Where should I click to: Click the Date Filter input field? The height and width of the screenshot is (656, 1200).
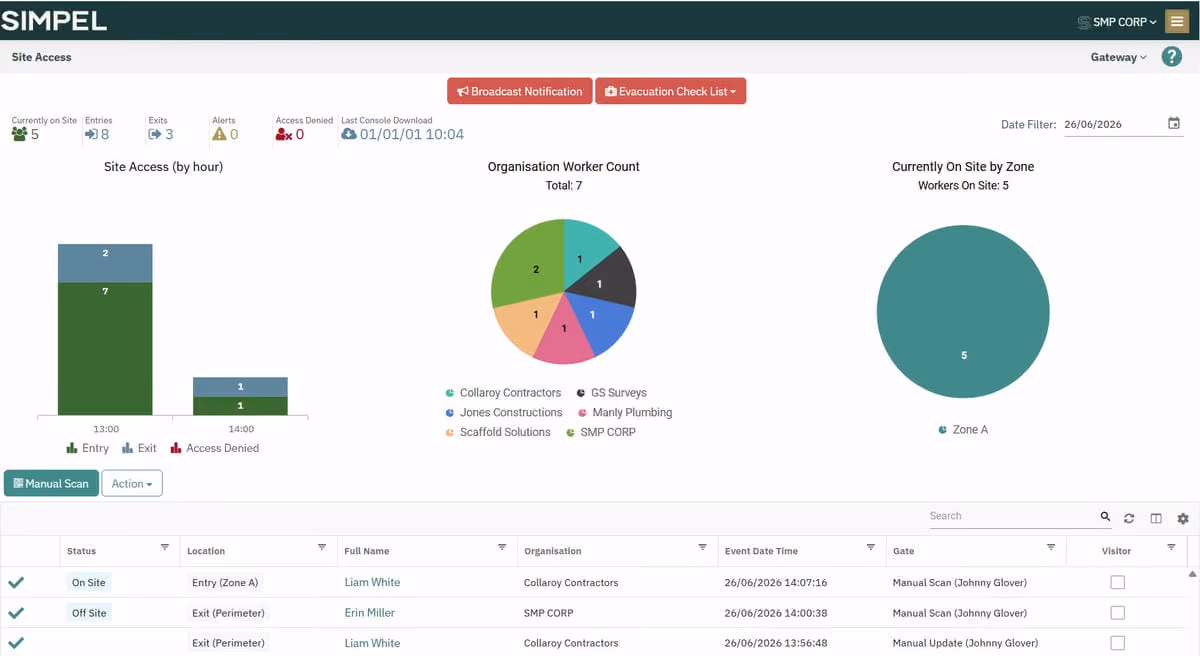1113,125
